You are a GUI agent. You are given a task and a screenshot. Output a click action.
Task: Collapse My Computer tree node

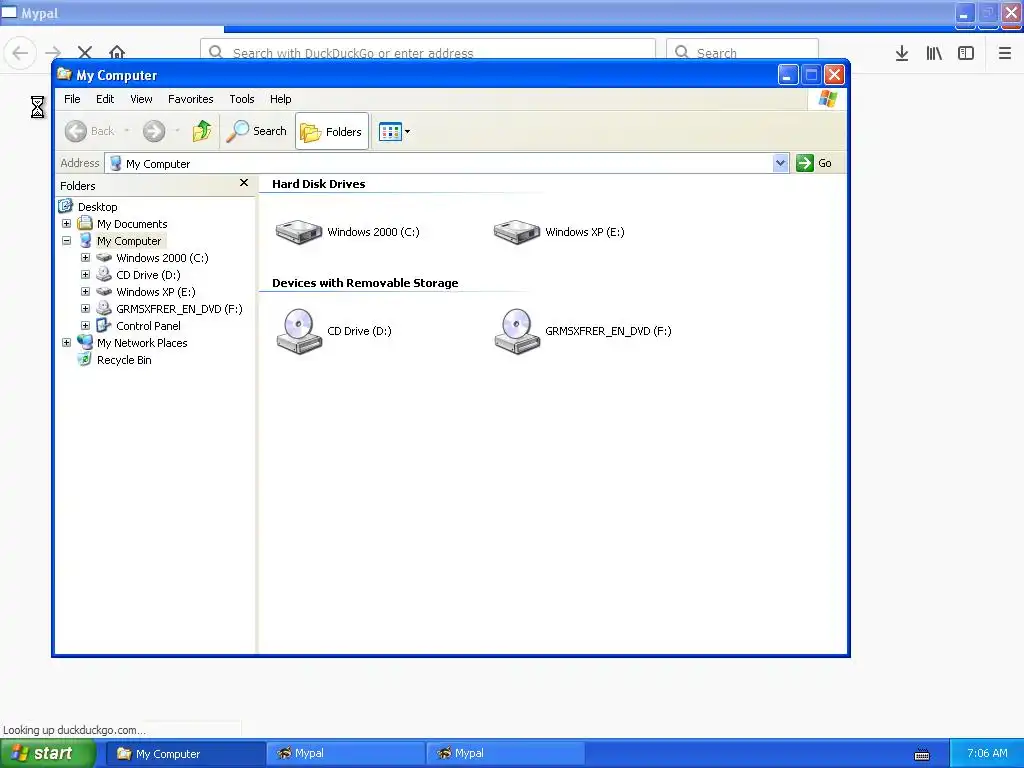coord(67,240)
